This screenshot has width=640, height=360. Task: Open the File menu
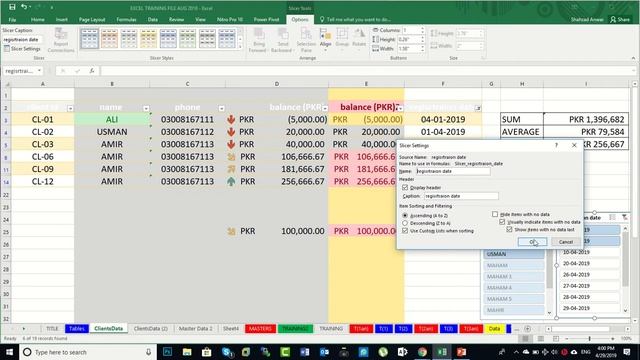point(12,19)
